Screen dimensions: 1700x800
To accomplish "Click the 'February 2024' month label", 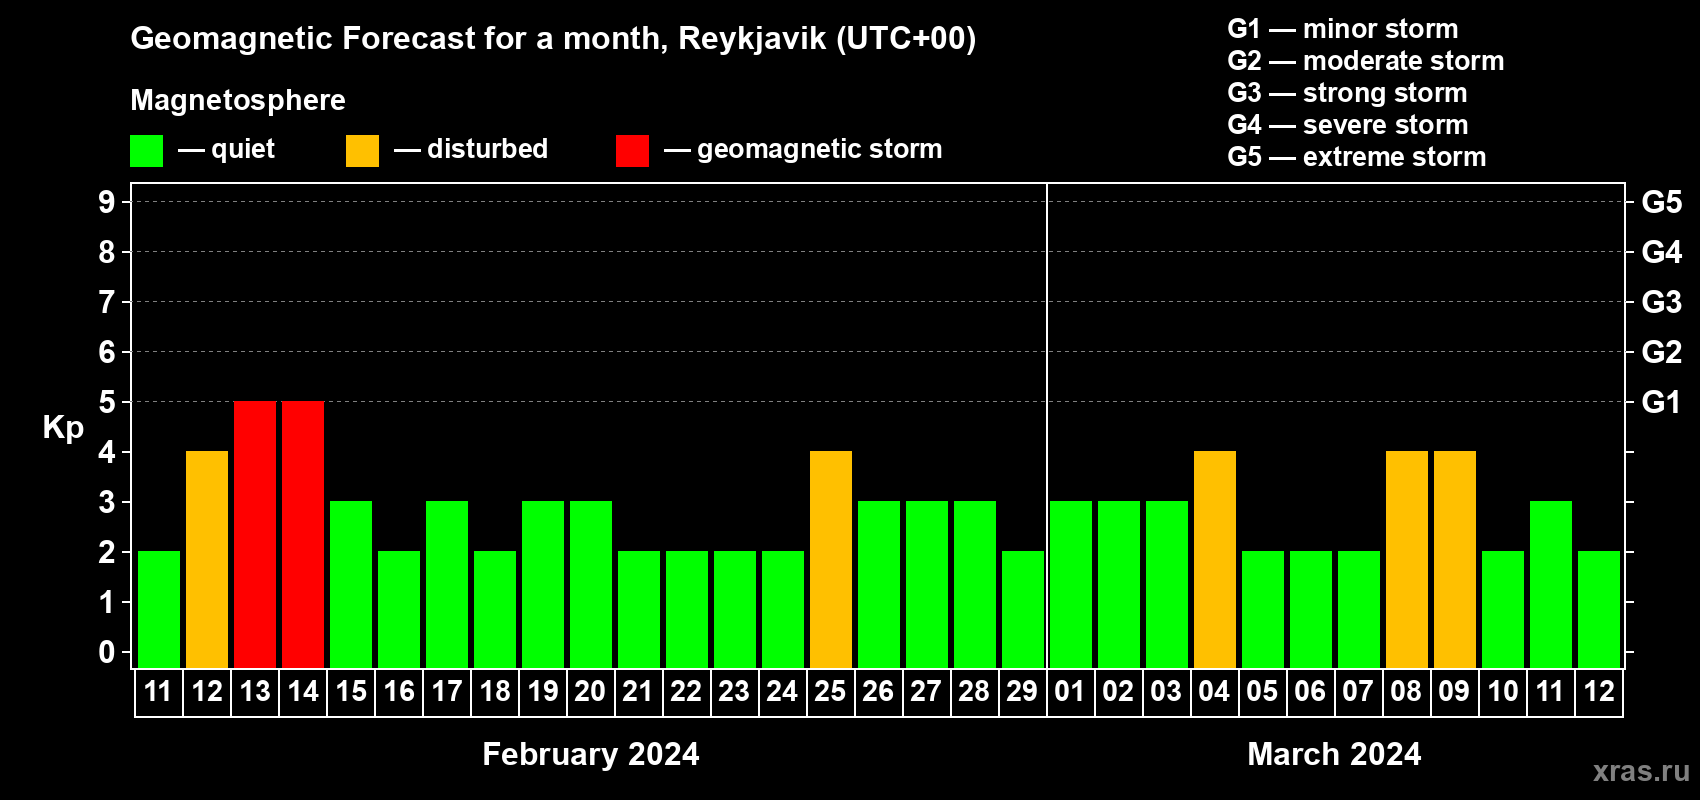I will tap(591, 754).
